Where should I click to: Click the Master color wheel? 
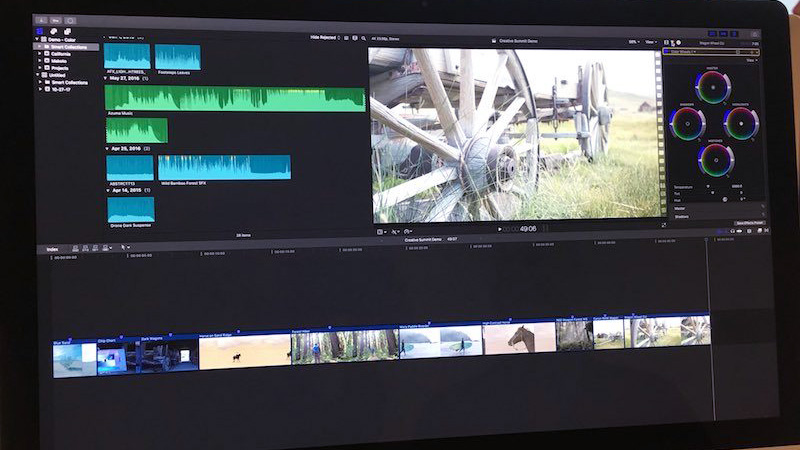[713, 87]
